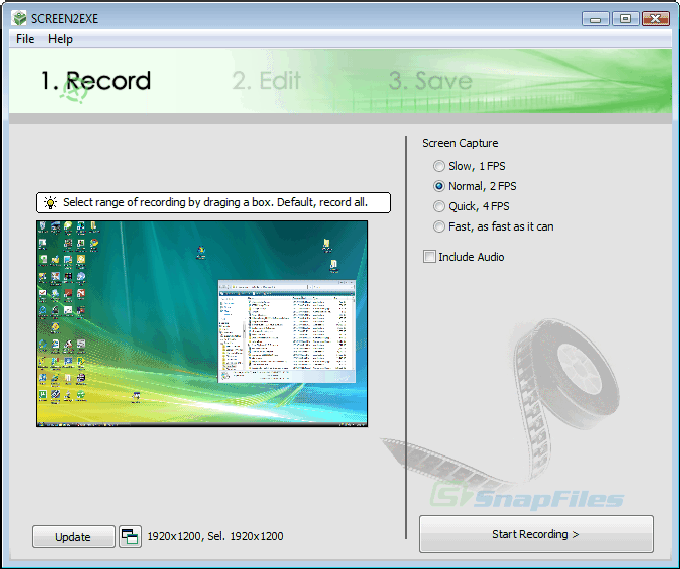Minimize the SCREEN2EXE window
The image size is (680, 569).
click(x=596, y=19)
